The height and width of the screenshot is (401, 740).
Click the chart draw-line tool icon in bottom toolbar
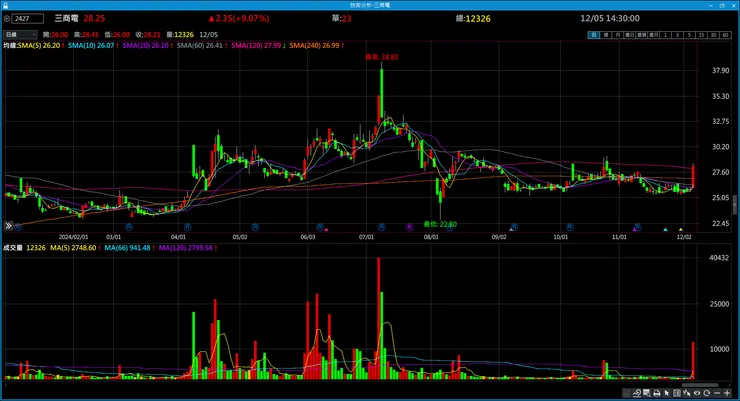tap(637, 393)
